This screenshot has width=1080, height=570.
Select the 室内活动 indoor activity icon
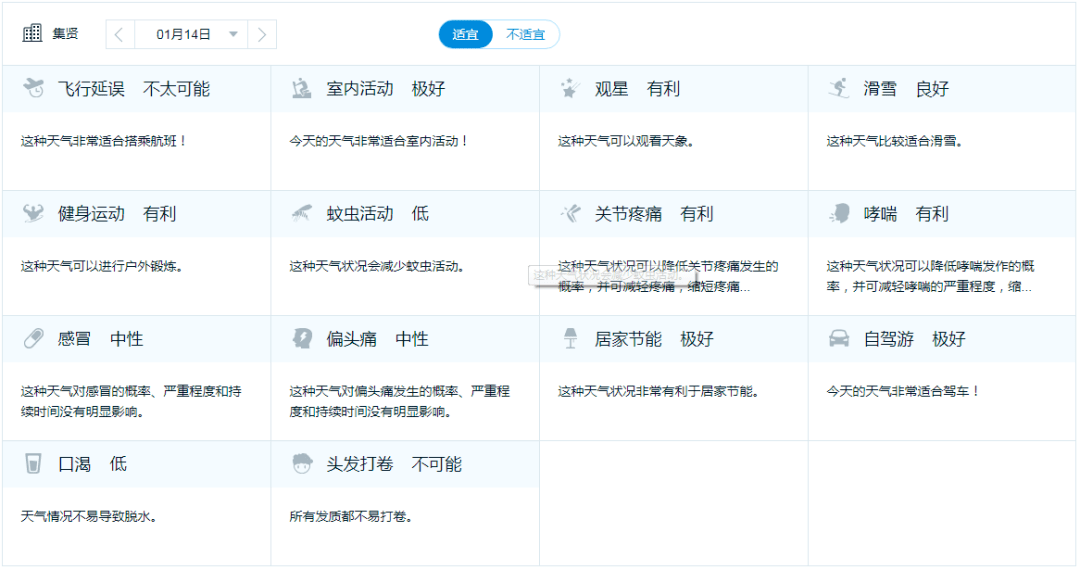[x=301, y=88]
